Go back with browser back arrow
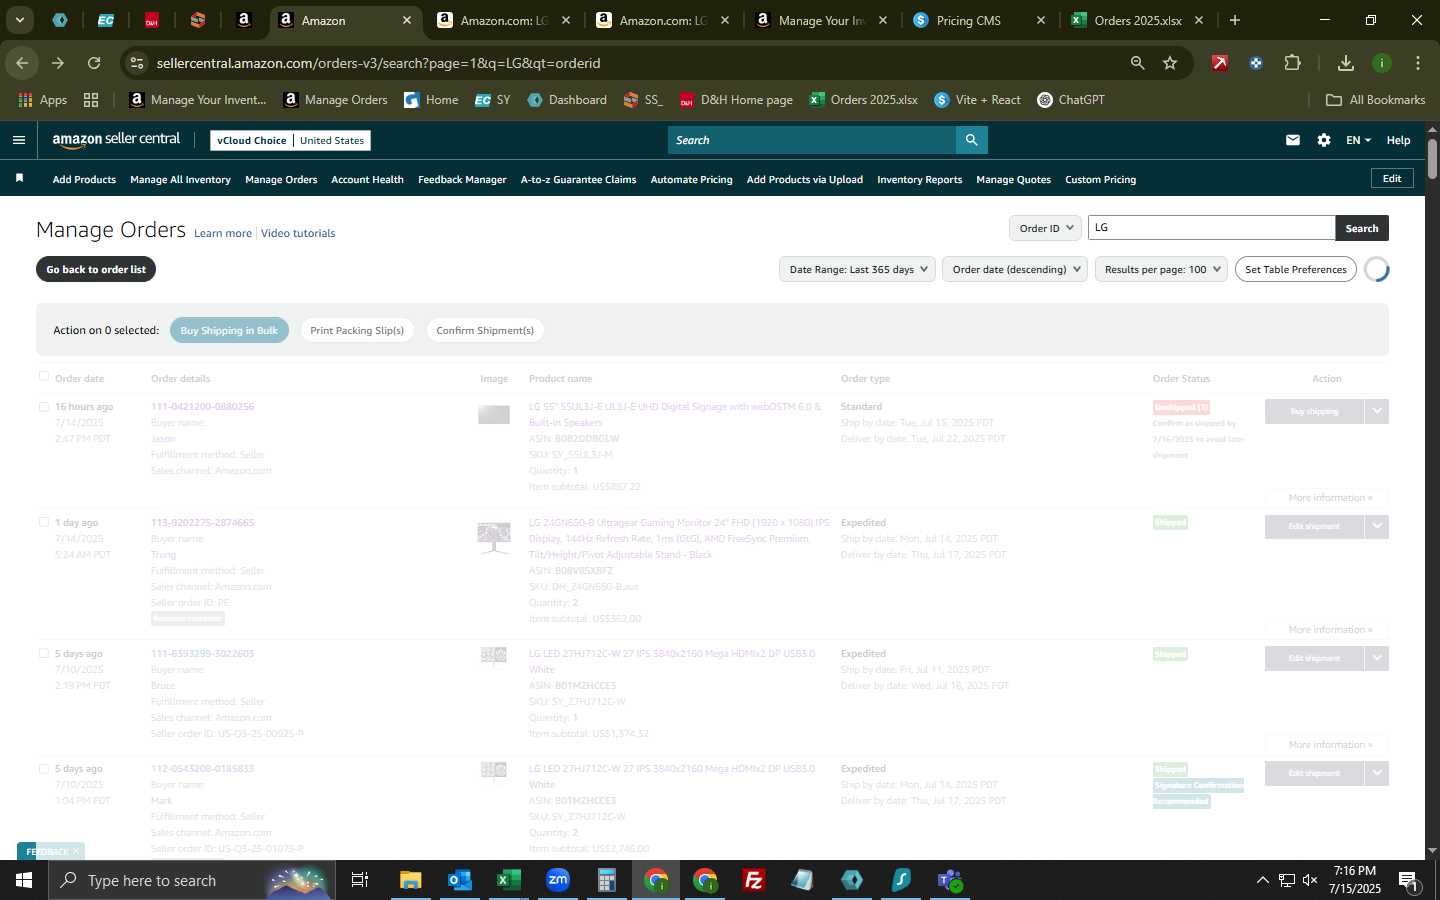The image size is (1440, 900). (22, 63)
